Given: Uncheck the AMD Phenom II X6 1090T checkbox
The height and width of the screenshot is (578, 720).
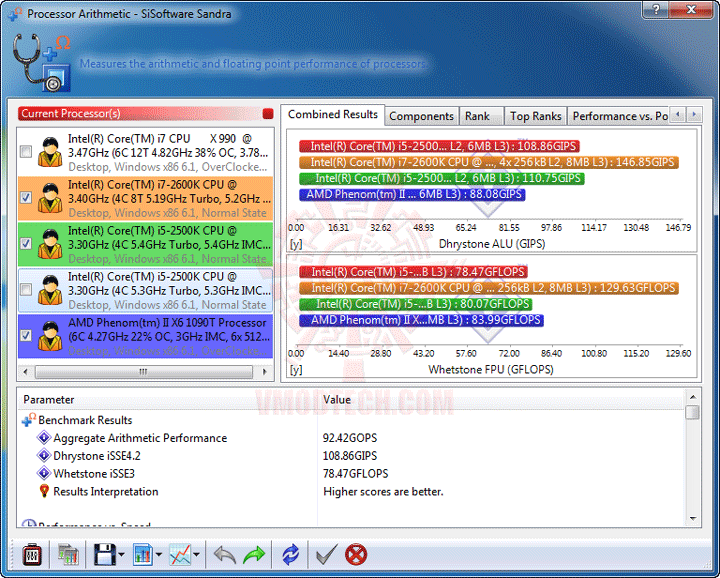Looking at the screenshot, I should tap(26, 335).
